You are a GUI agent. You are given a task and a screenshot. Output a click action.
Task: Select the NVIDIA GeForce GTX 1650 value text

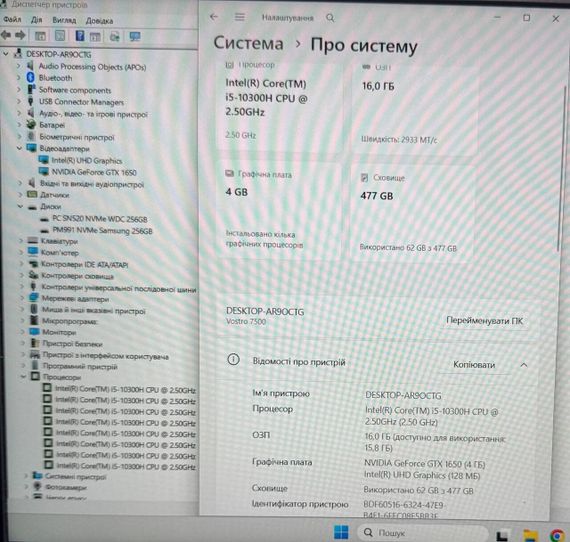pyautogui.click(x=425, y=464)
